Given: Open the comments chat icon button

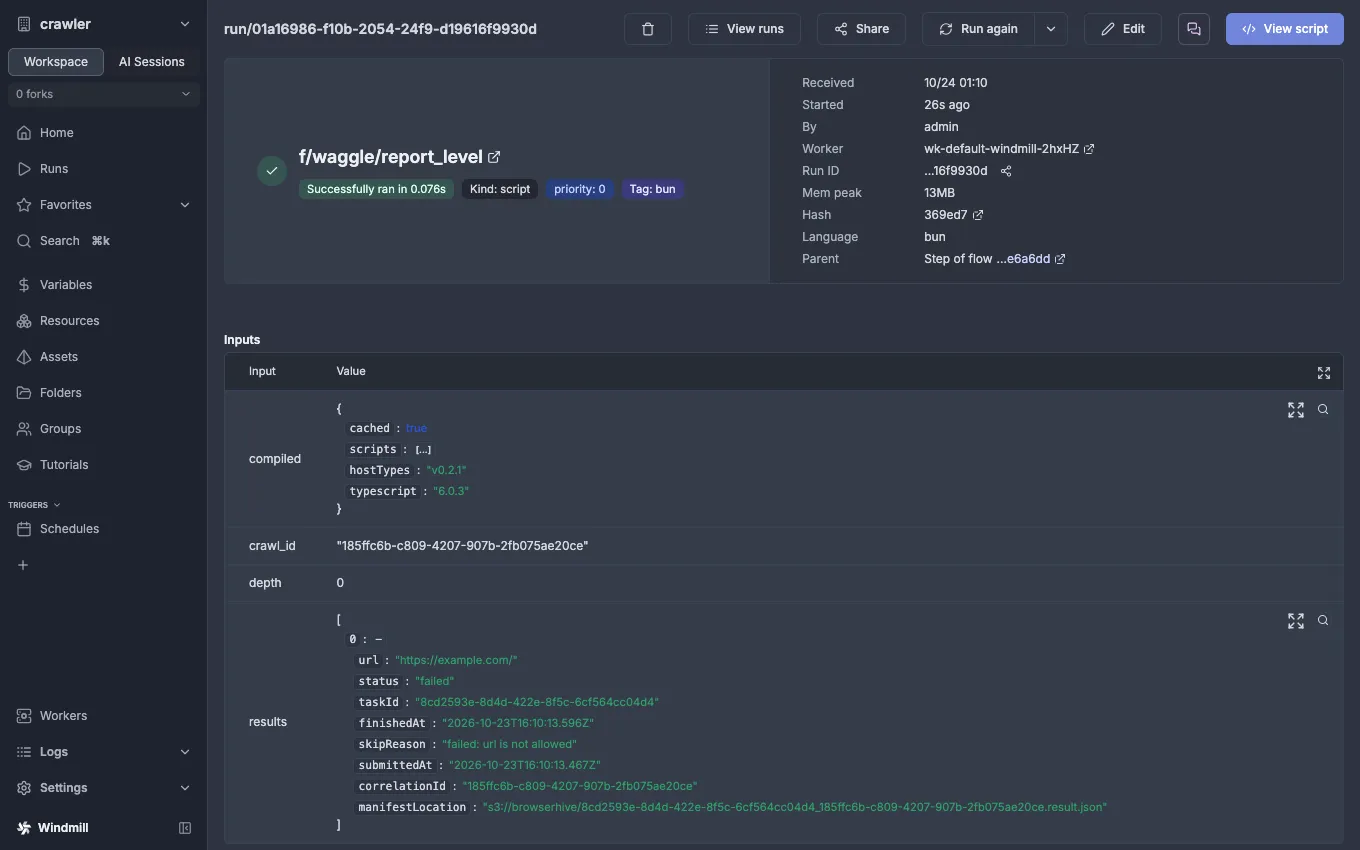Looking at the screenshot, I should point(1194,29).
